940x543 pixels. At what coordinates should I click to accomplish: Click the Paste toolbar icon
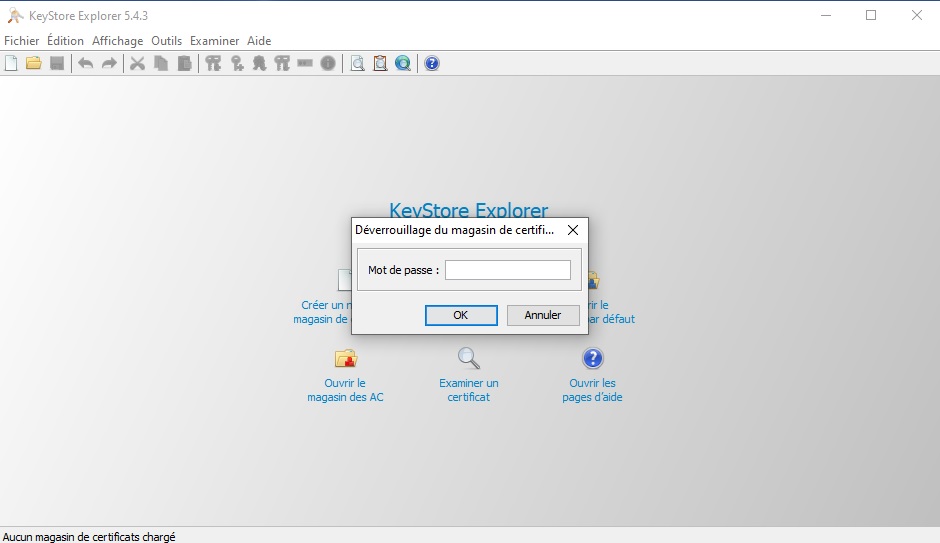(x=185, y=63)
